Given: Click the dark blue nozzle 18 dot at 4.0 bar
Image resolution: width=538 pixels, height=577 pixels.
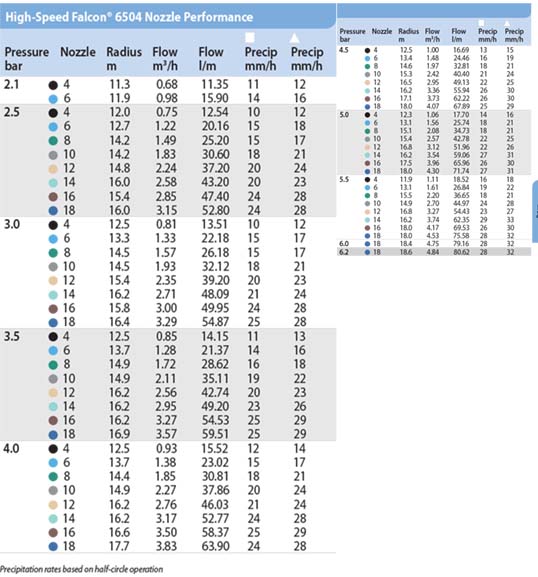Looking at the screenshot, I should [x=53, y=547].
